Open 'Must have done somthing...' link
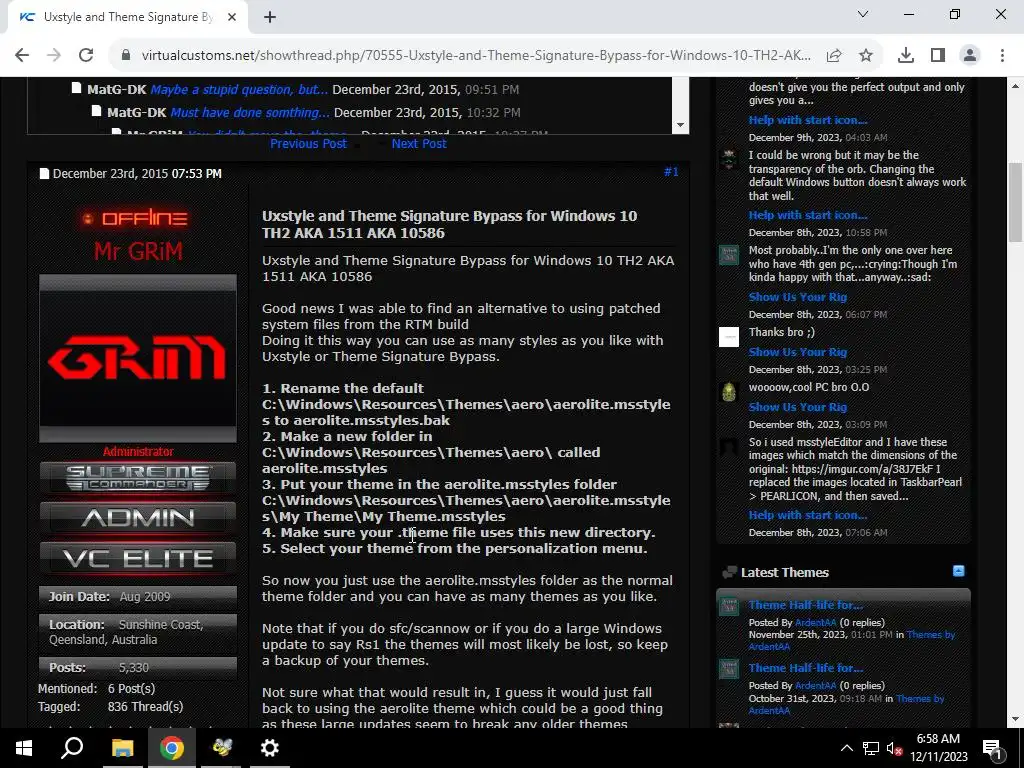 [x=250, y=112]
